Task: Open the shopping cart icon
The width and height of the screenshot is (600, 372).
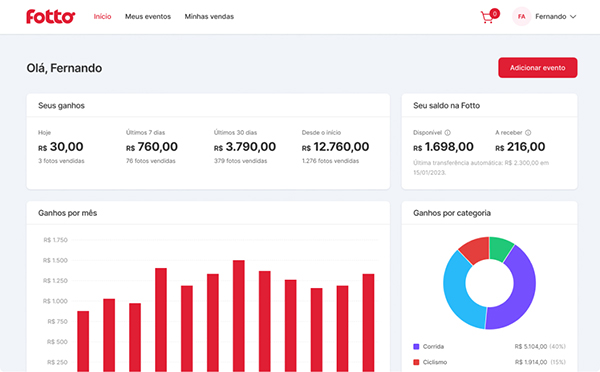Action: pos(487,17)
